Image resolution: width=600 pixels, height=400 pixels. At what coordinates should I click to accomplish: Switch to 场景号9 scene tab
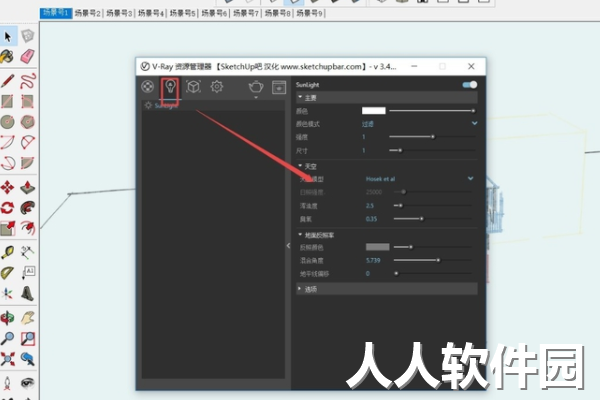[309, 13]
